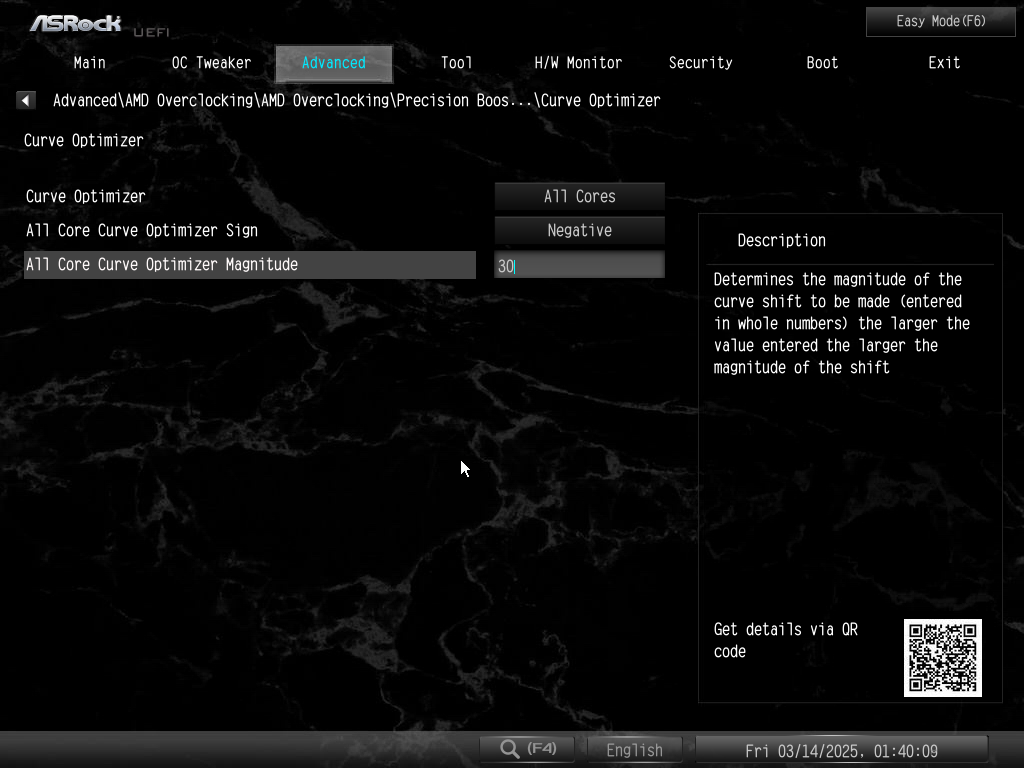Click the back arrow icon beside breadcrumb
The width and height of the screenshot is (1024, 768).
25,100
